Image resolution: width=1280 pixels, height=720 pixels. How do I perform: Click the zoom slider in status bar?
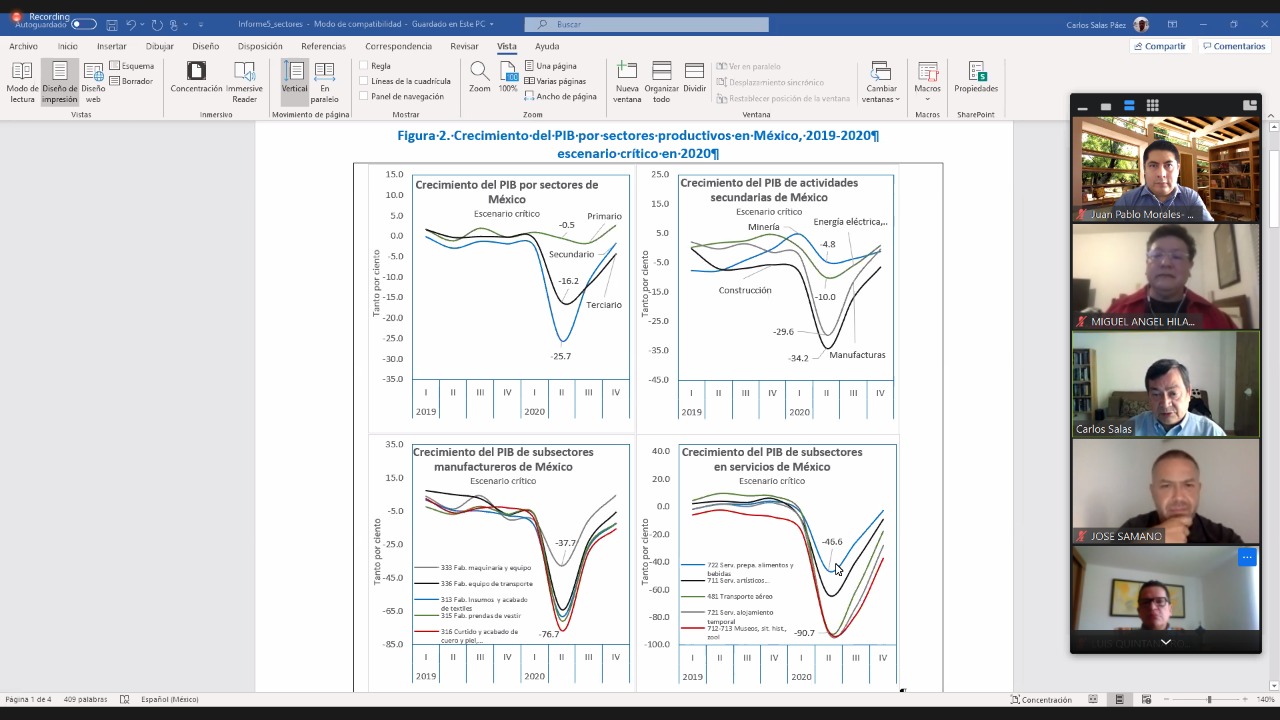click(1209, 700)
